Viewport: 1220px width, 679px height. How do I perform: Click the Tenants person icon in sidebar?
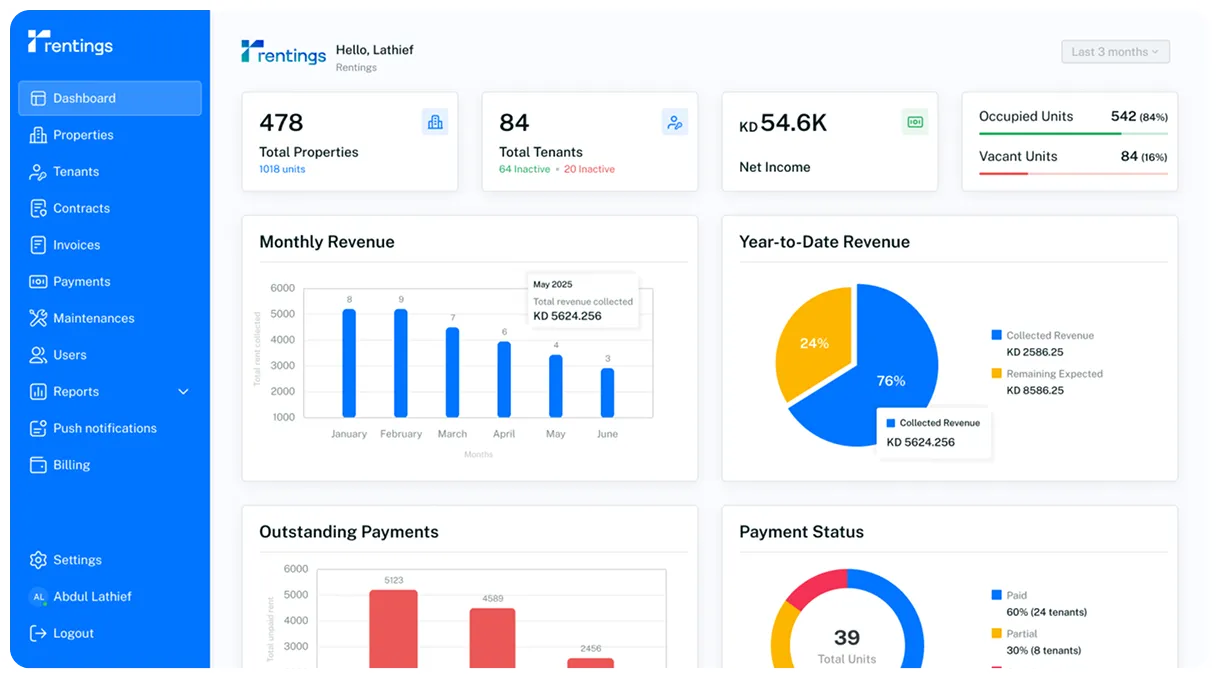click(x=38, y=172)
